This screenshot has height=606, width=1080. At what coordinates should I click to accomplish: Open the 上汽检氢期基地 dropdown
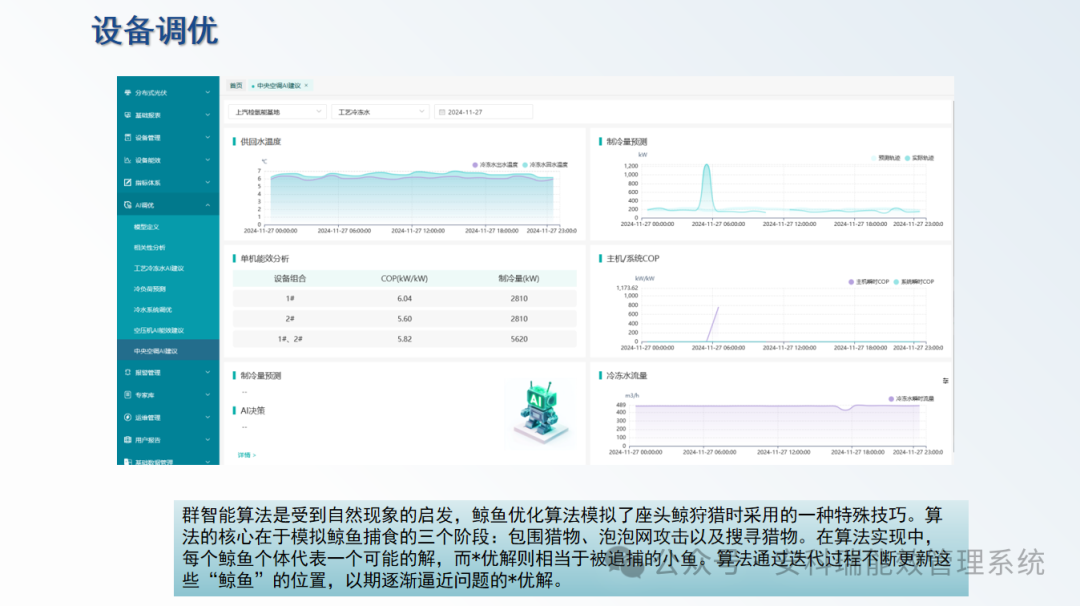point(276,112)
